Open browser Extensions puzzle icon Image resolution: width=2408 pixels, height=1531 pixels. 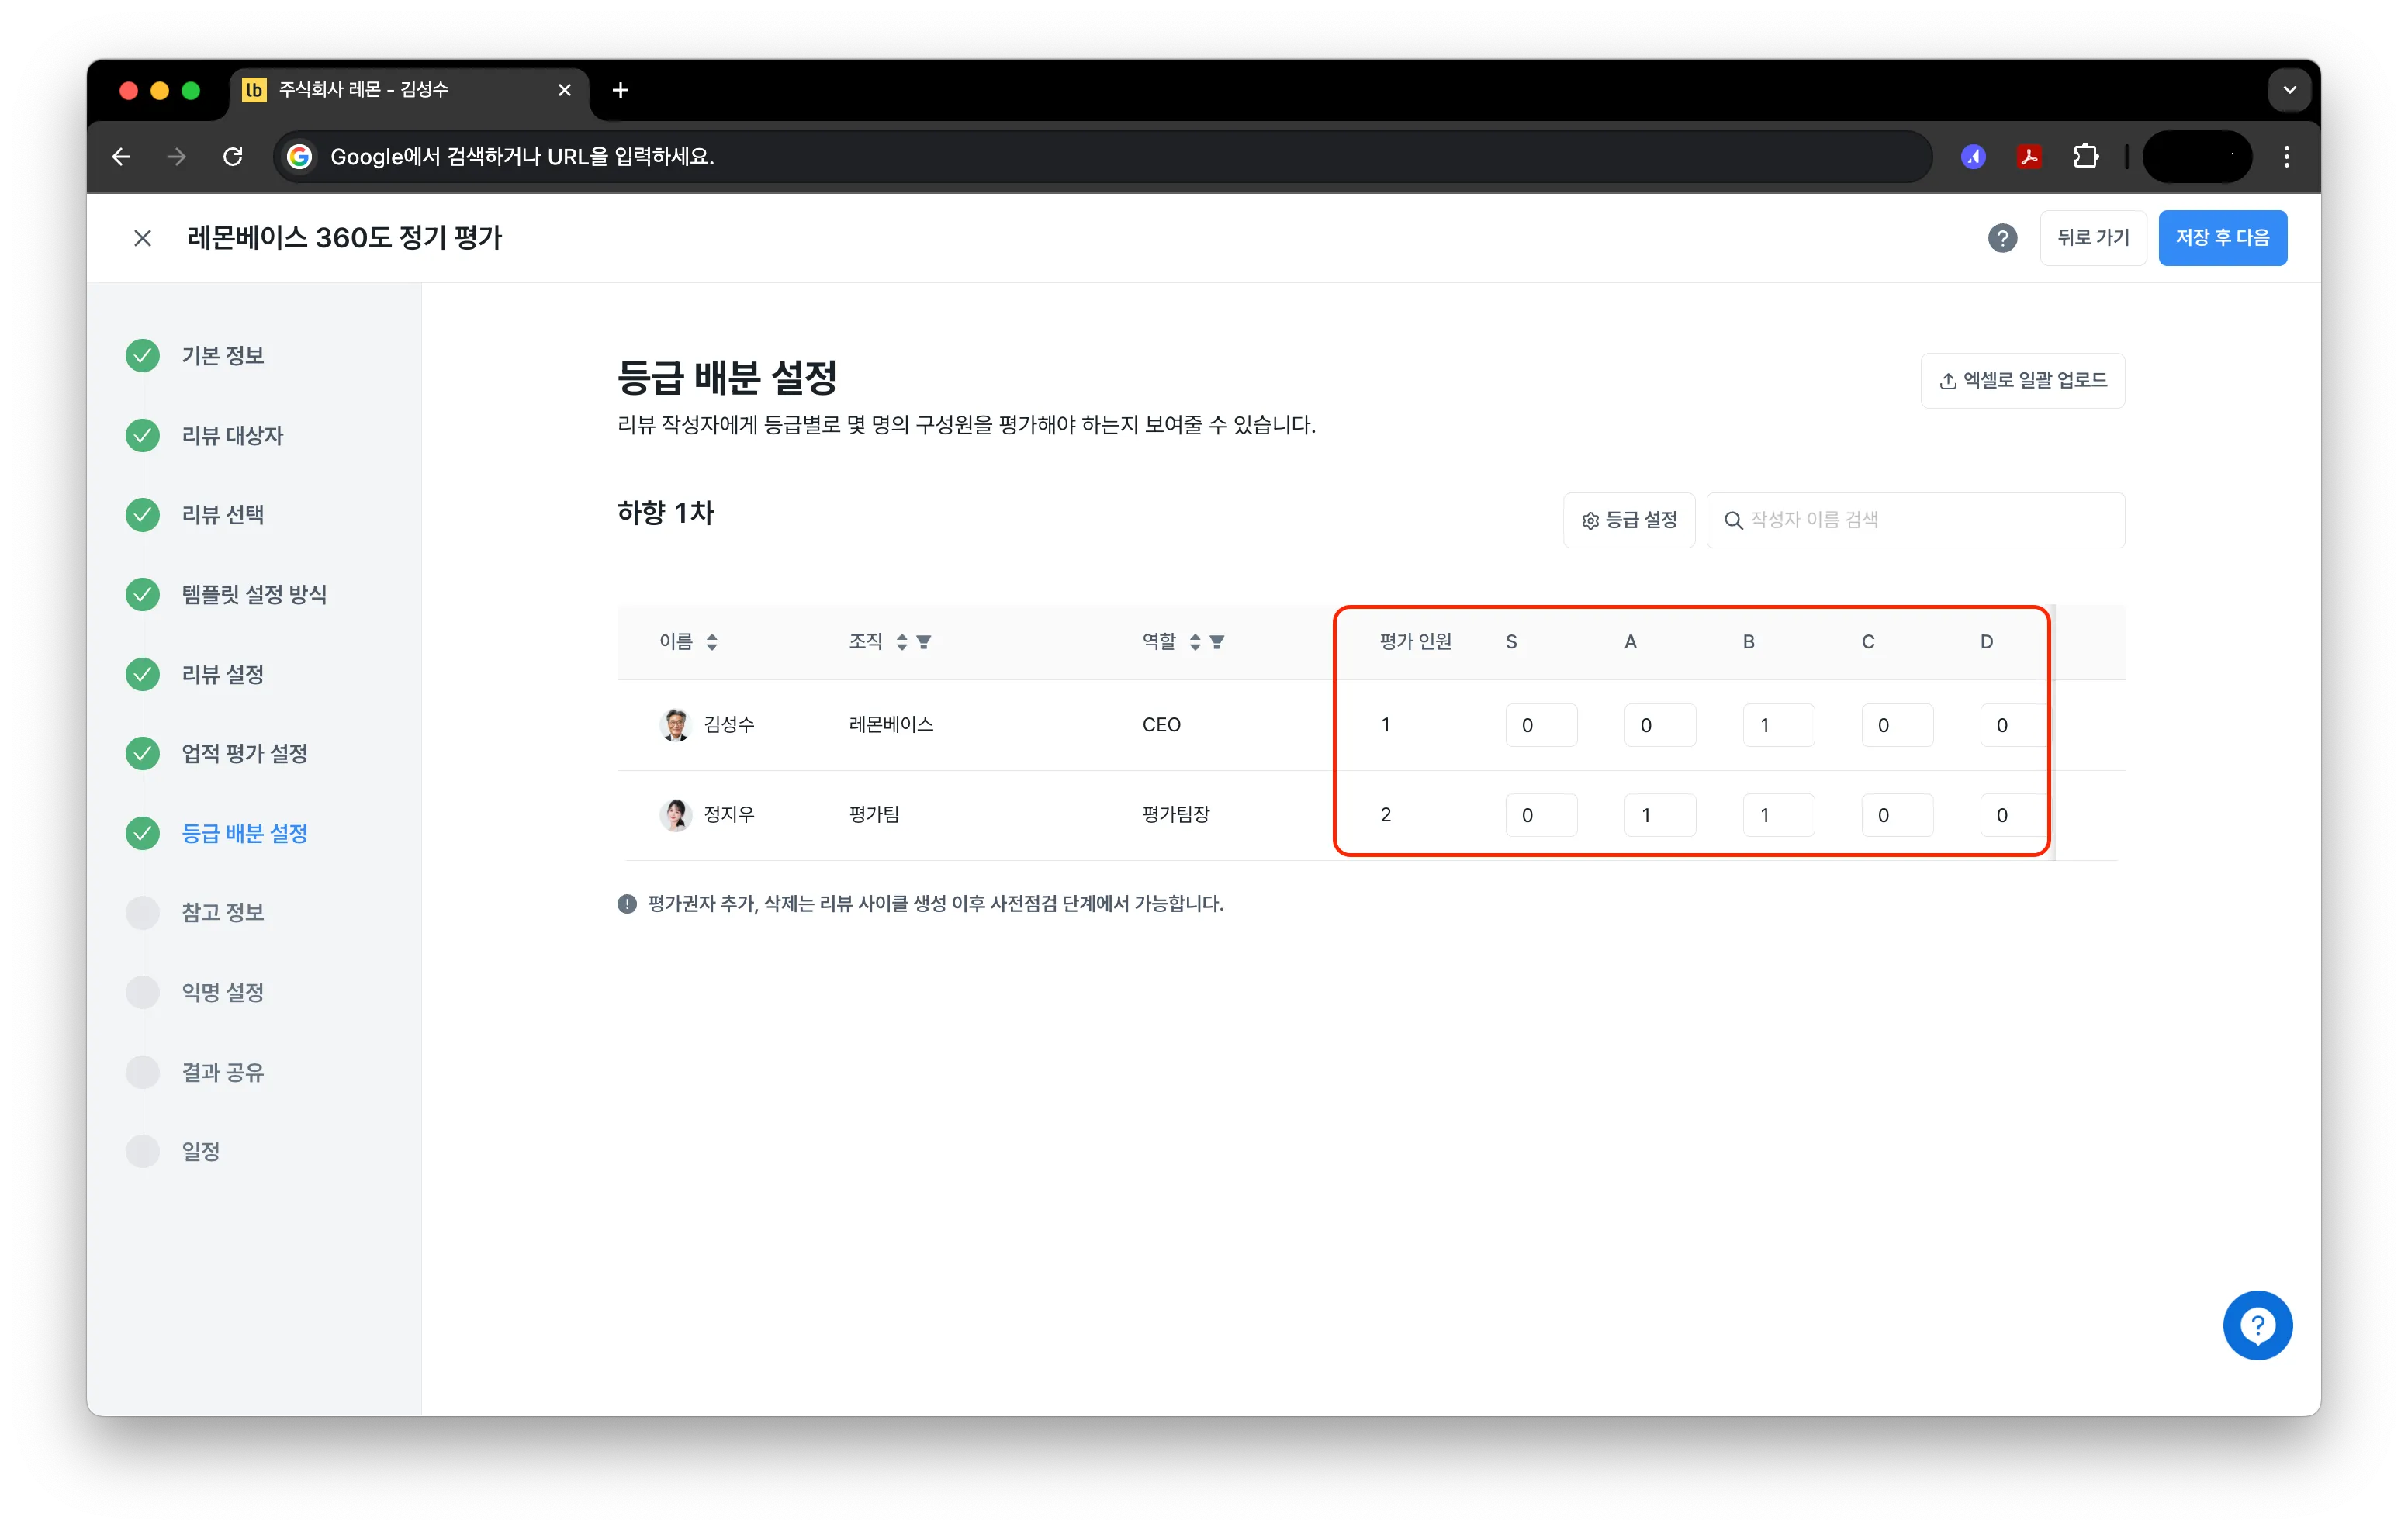pos(2085,157)
